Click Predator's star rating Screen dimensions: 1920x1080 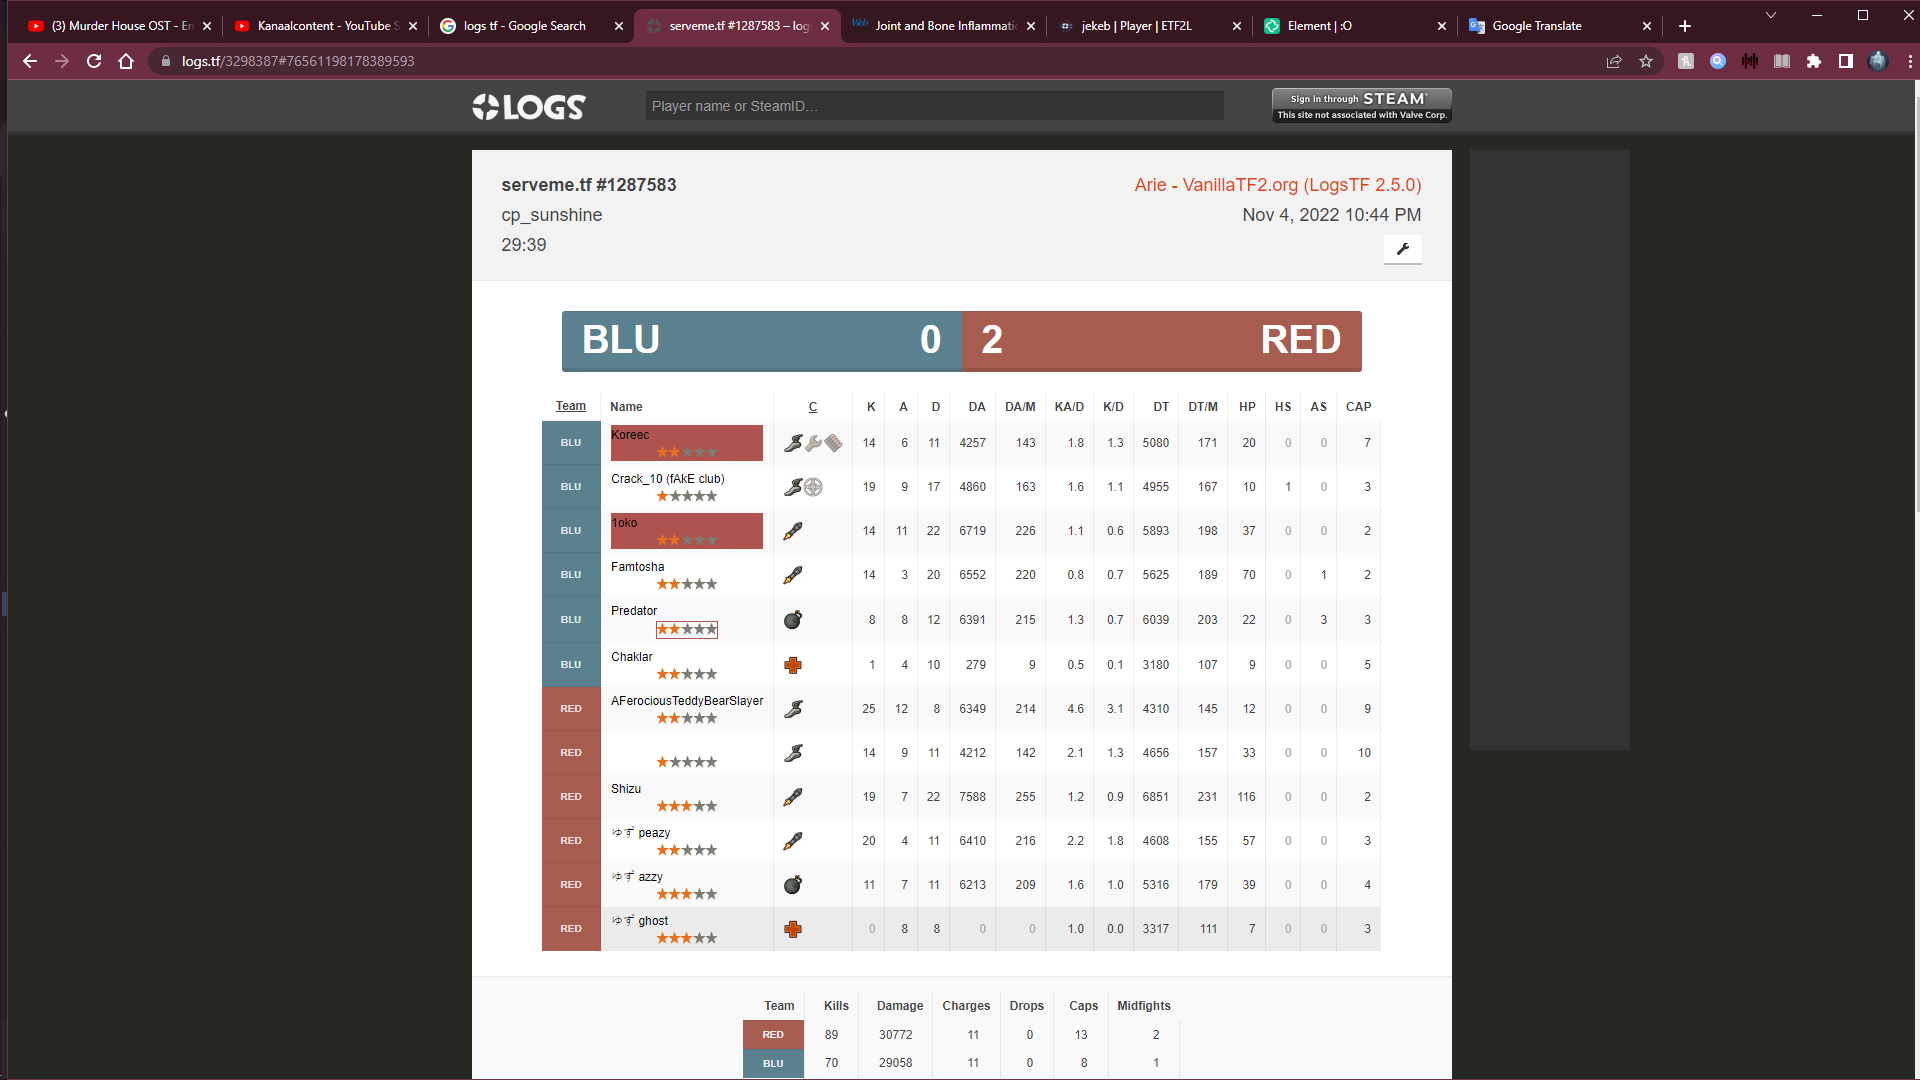(x=686, y=630)
